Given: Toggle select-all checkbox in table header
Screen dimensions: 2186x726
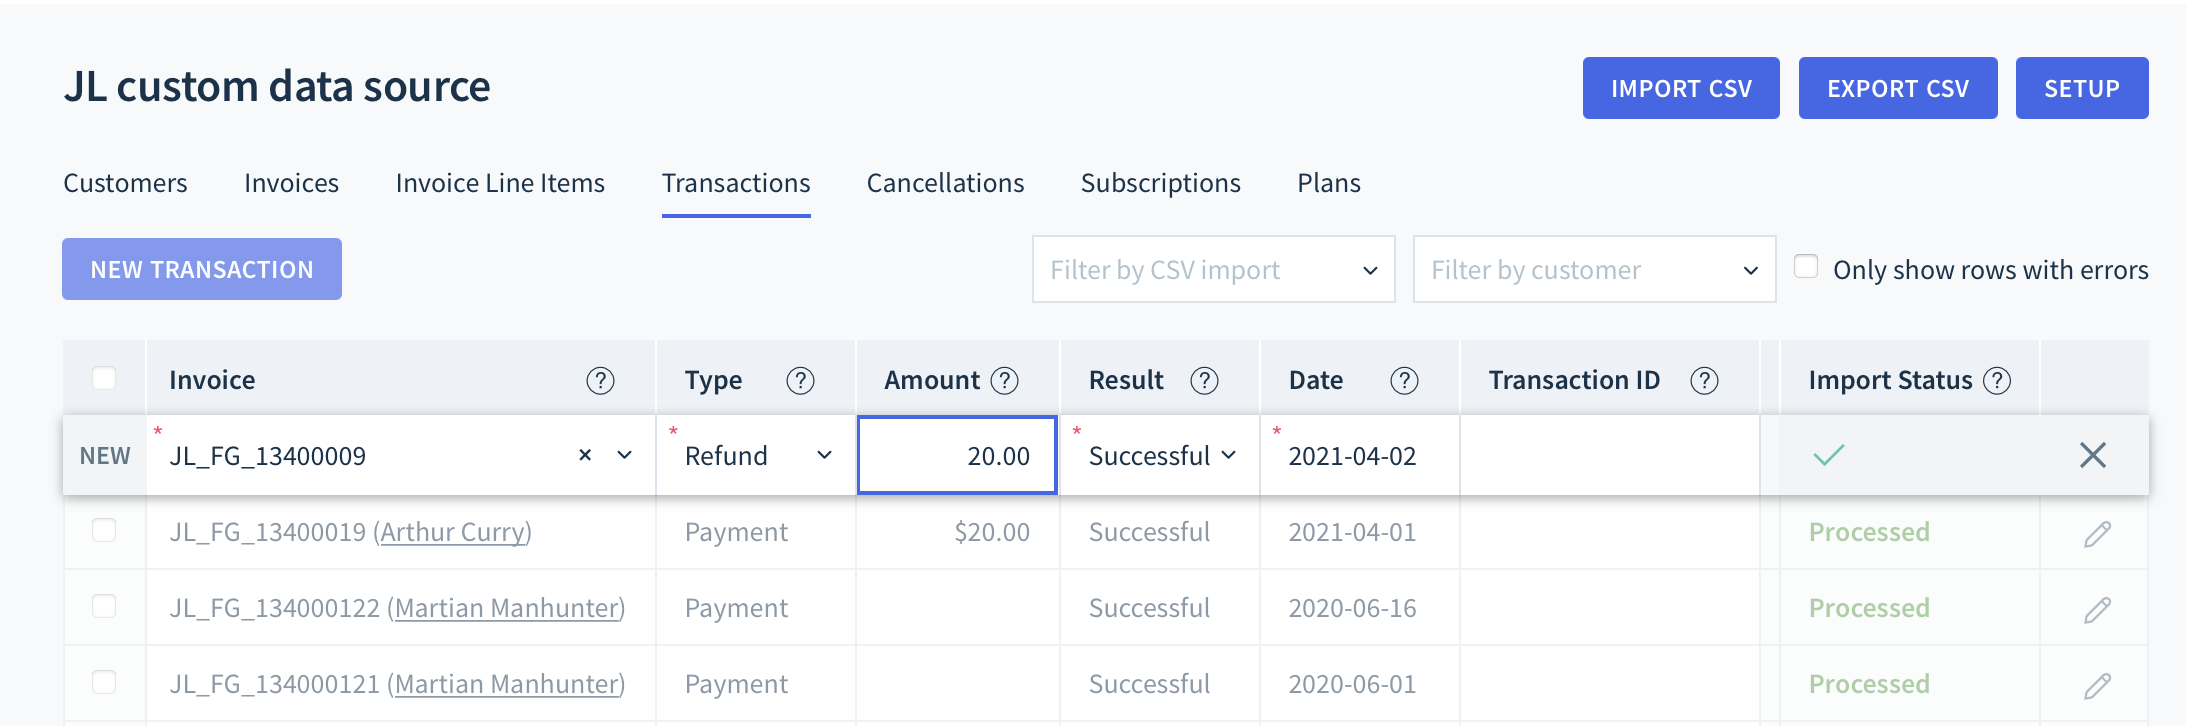Looking at the screenshot, I should [x=104, y=378].
